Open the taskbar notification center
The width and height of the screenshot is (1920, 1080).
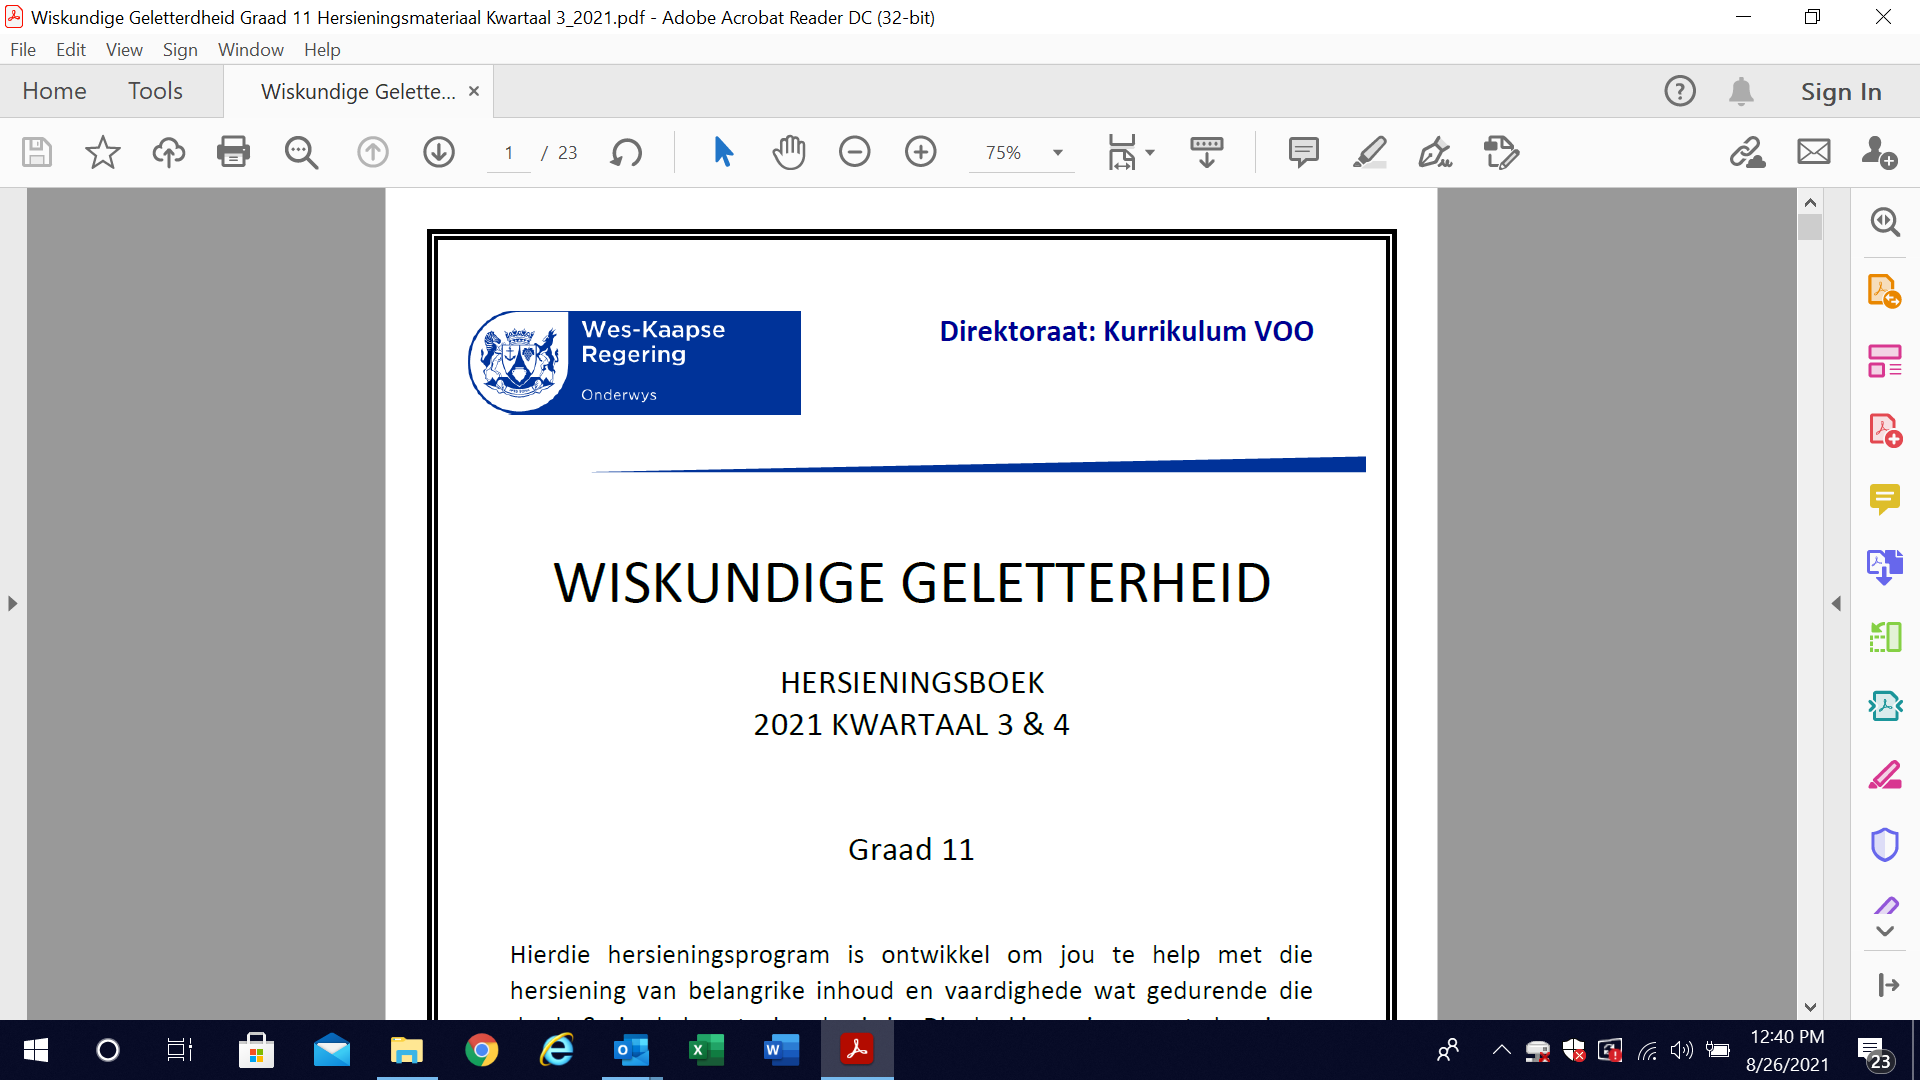[x=1874, y=1053]
